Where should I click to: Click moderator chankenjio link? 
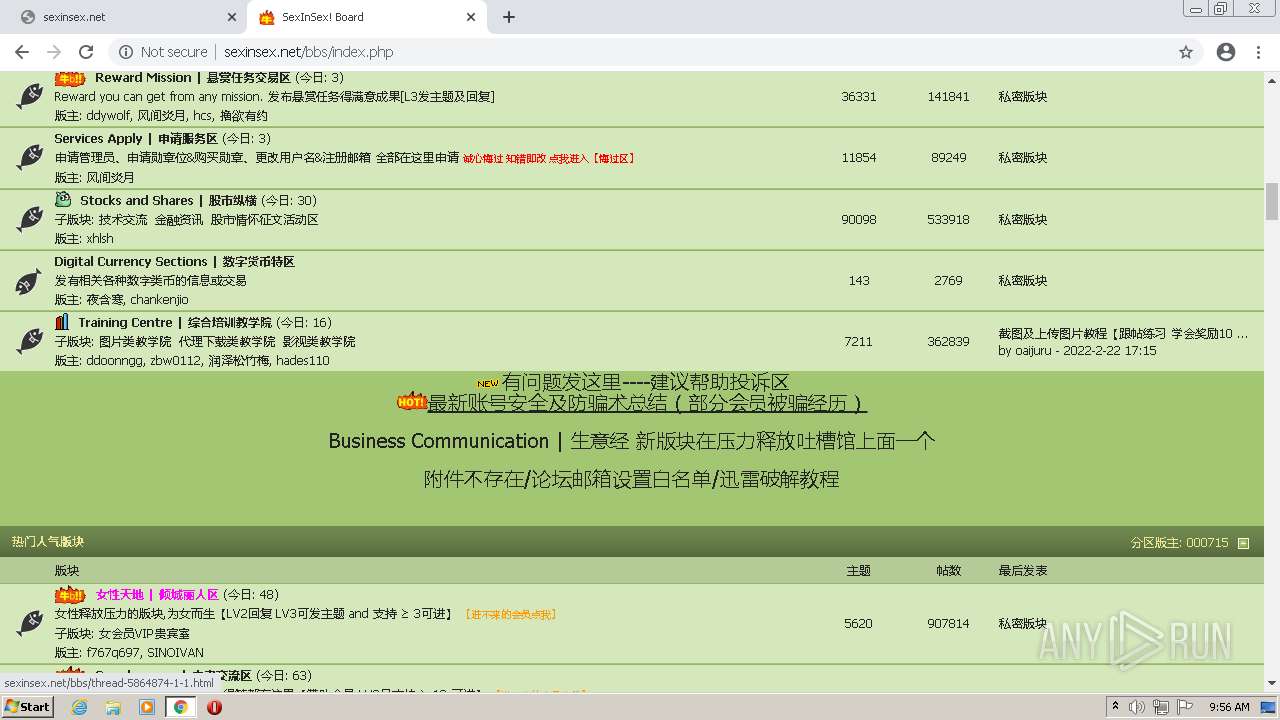158,299
